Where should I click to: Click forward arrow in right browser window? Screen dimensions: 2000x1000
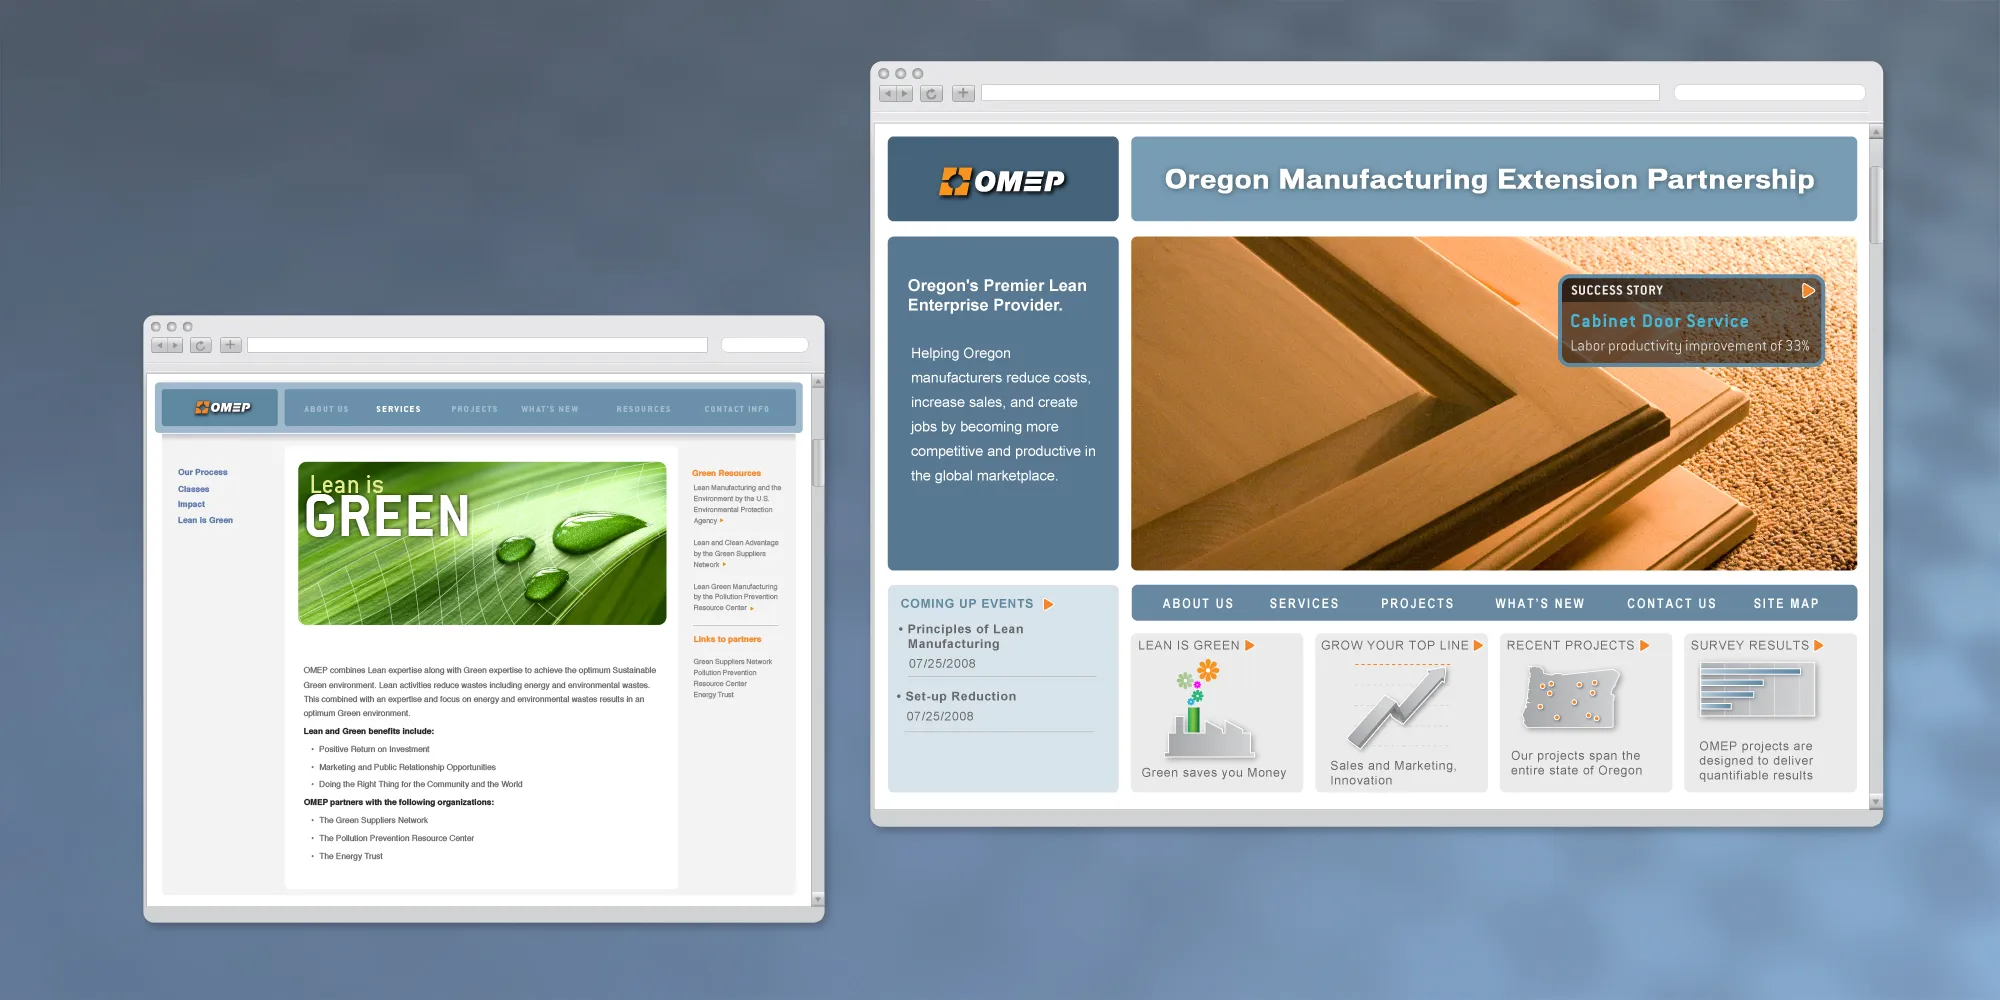905,94
